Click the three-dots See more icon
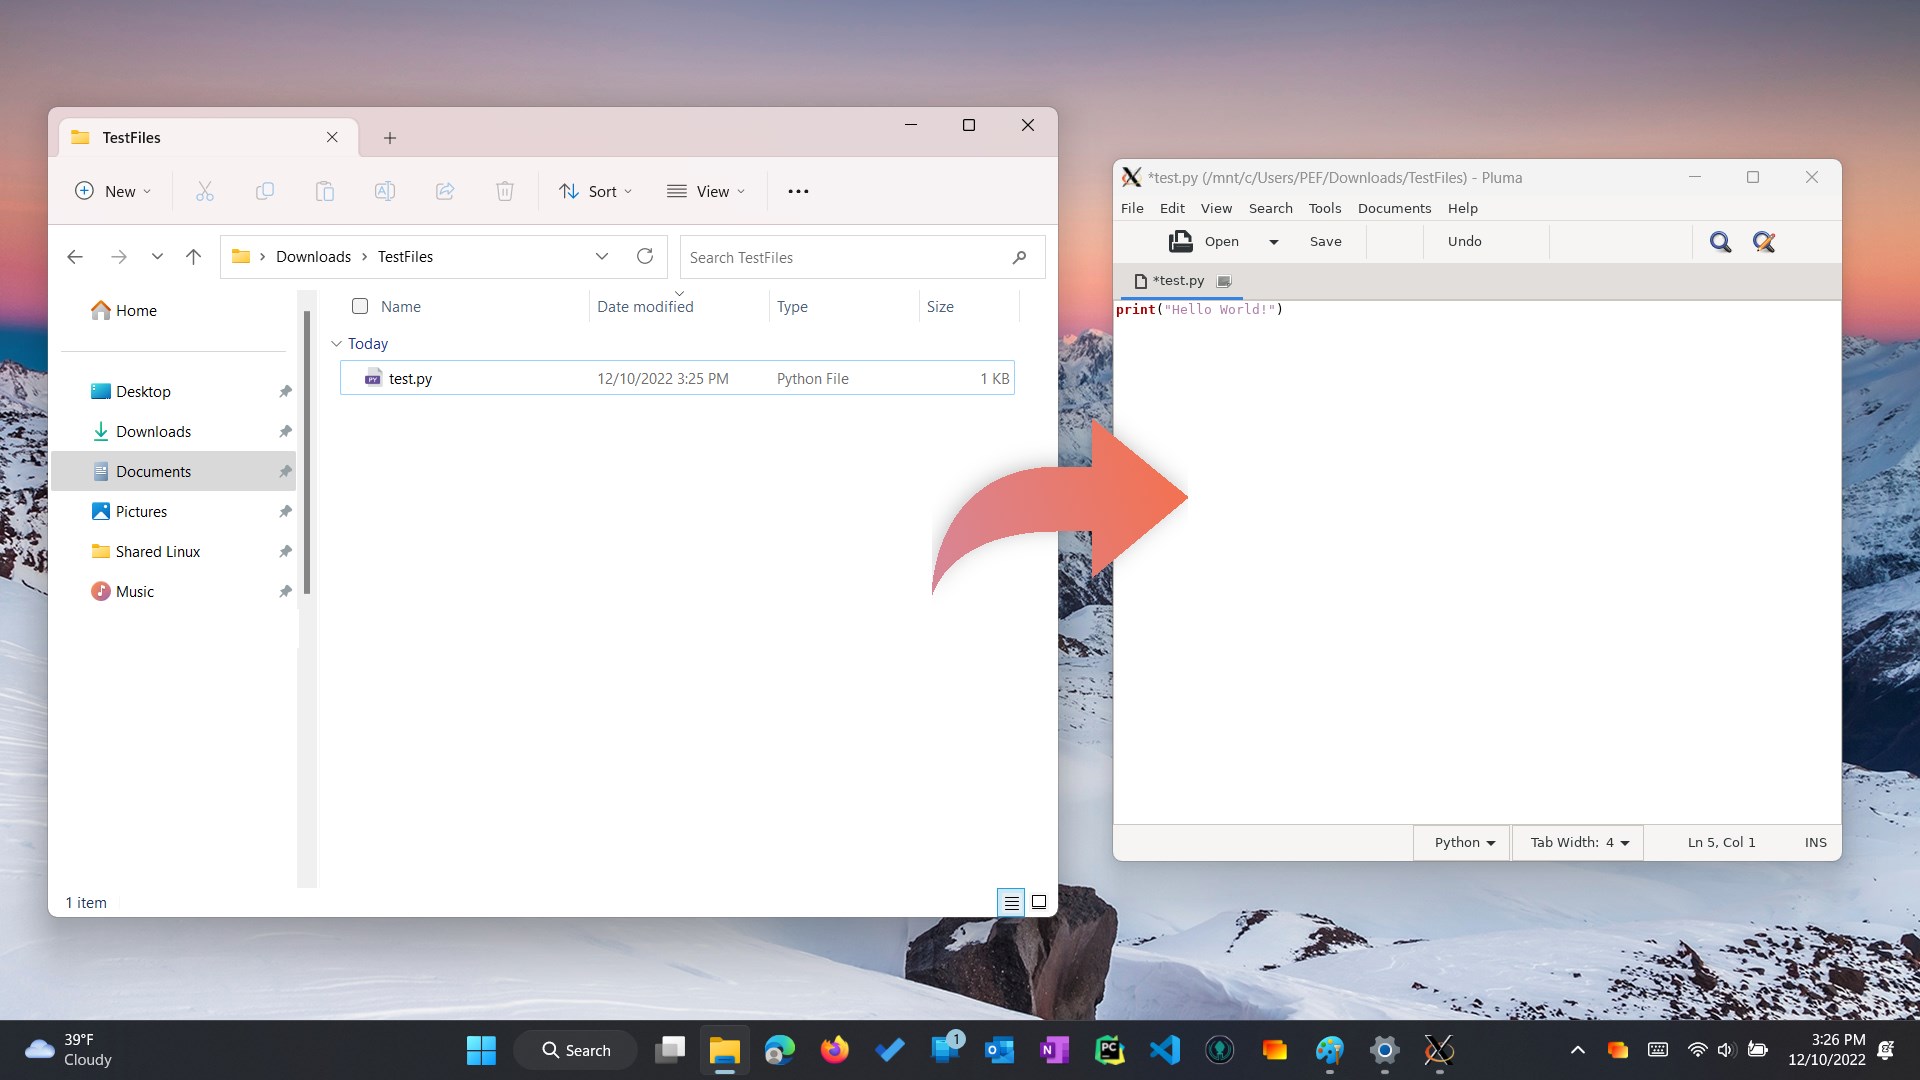The height and width of the screenshot is (1080, 1920). point(798,191)
